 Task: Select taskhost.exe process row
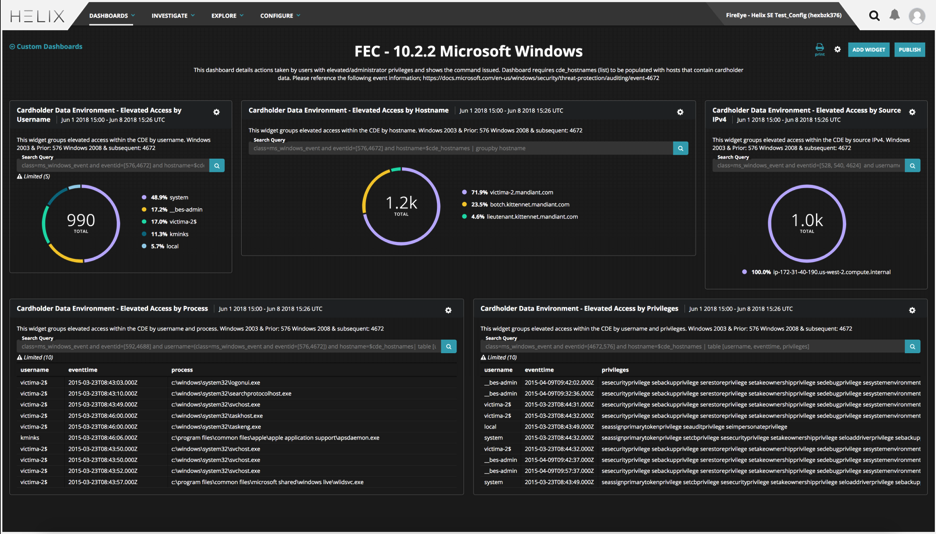click(237, 416)
